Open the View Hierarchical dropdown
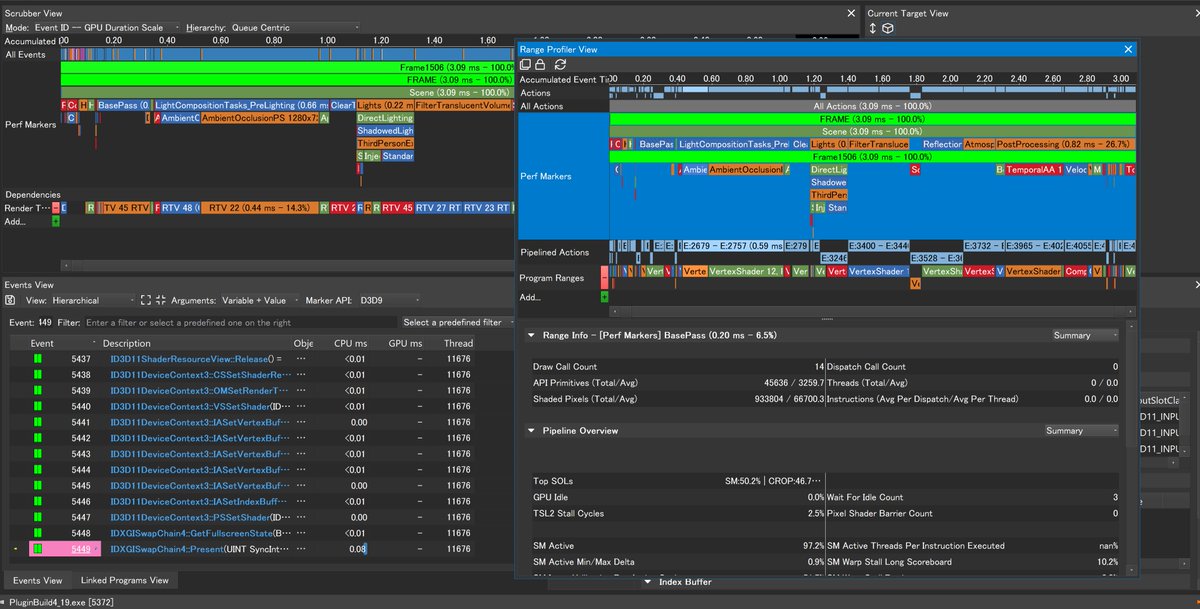 click(94, 300)
